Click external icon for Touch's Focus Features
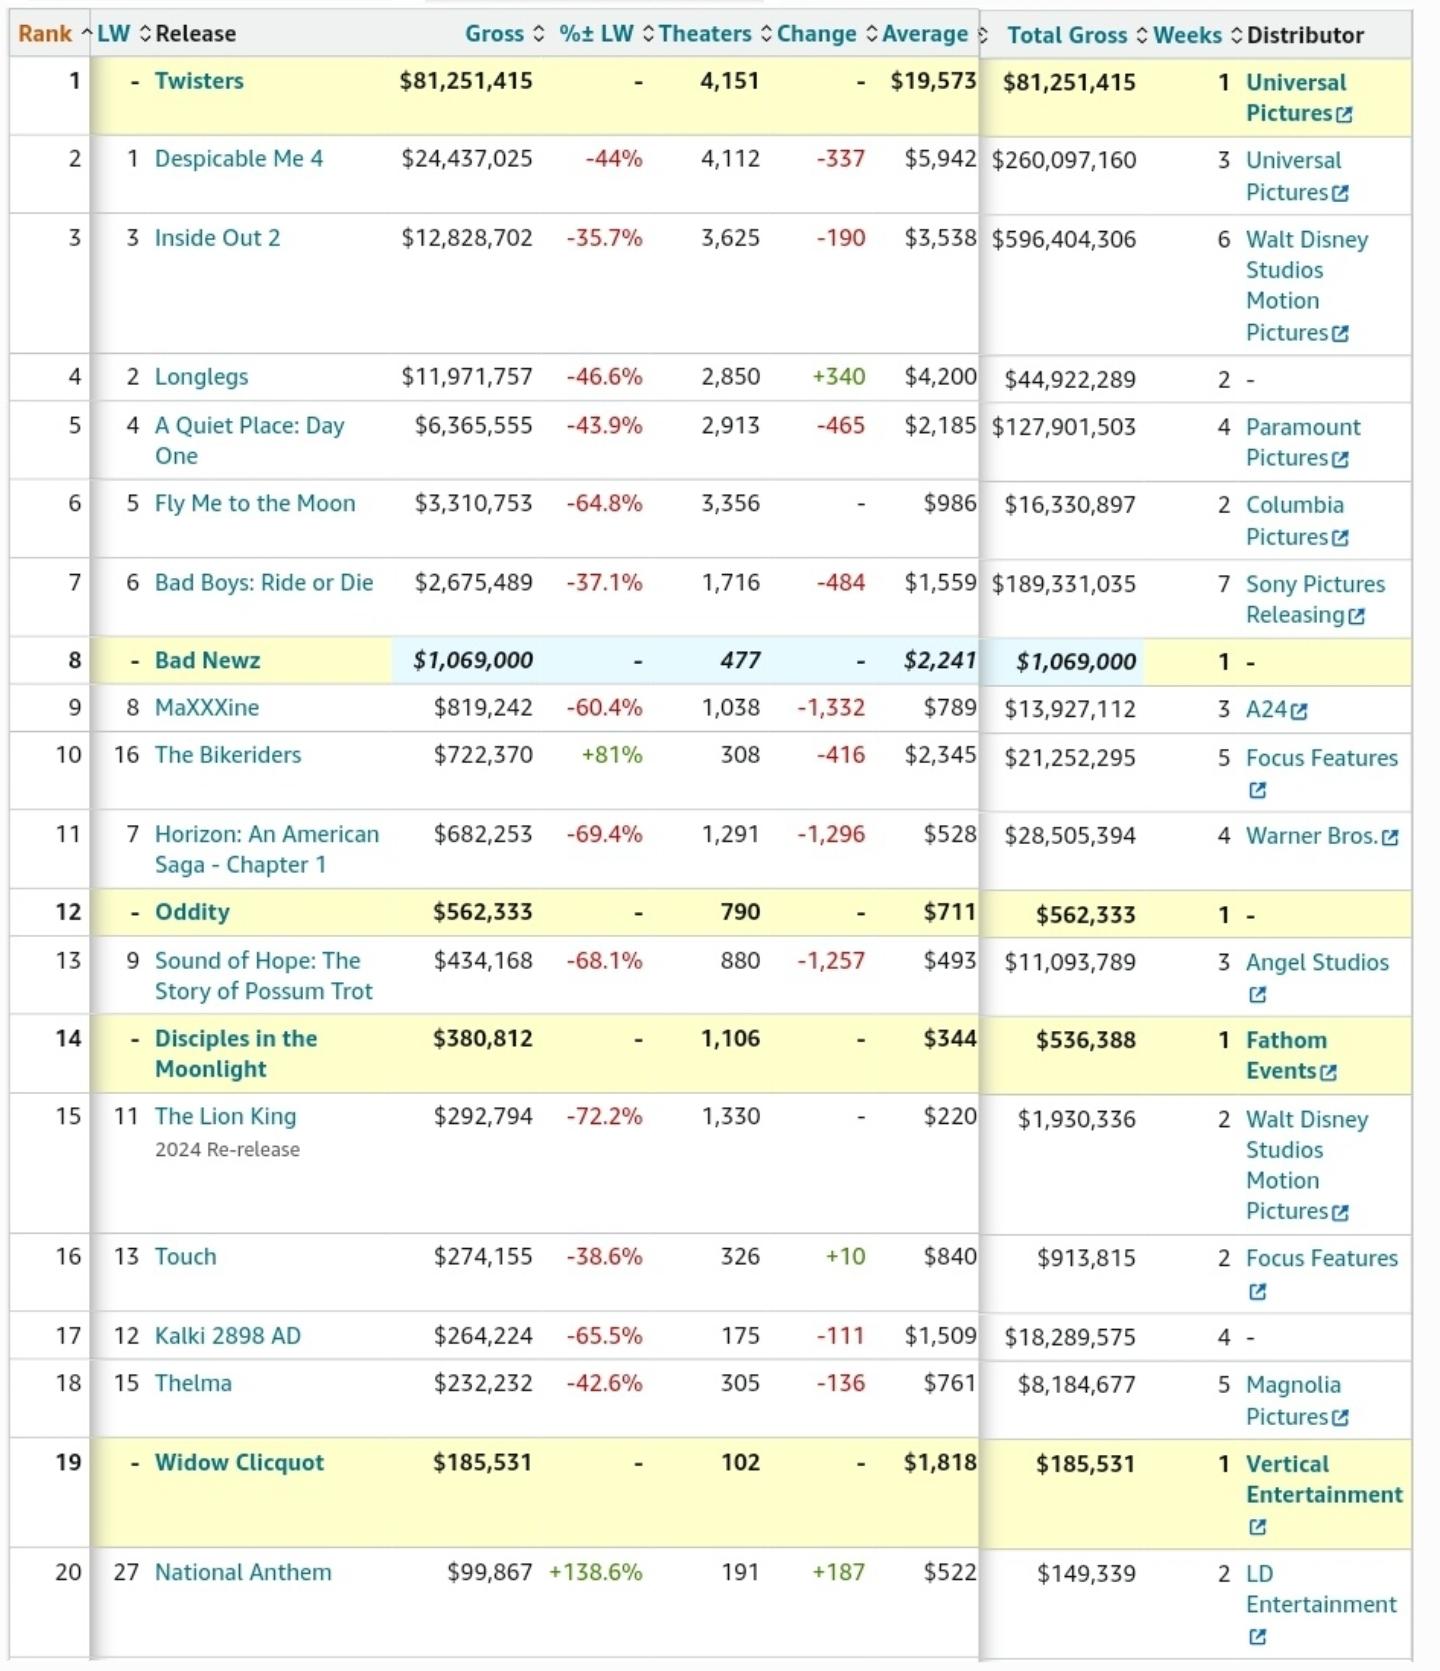Screen dimensions: 1440x1671 (1257, 1291)
